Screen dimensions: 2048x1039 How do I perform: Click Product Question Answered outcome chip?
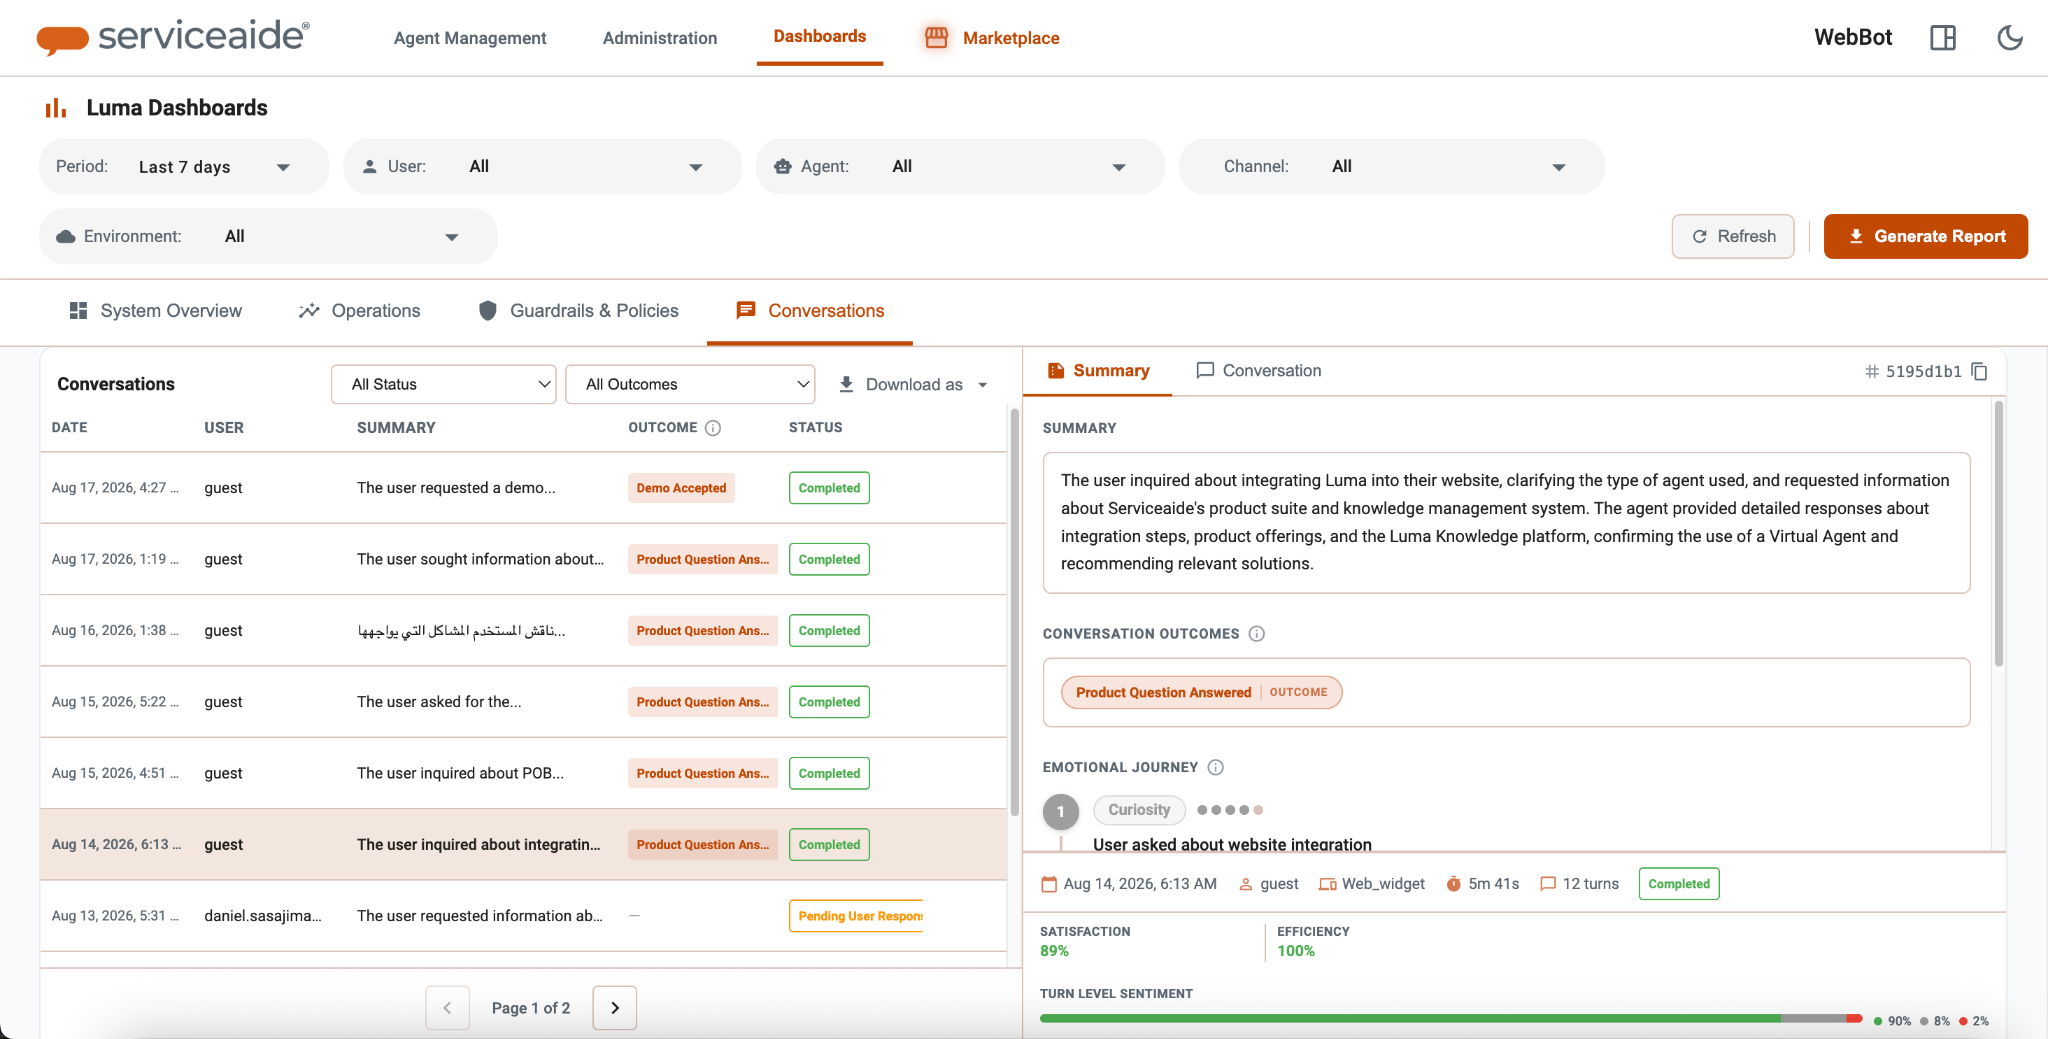1201,693
